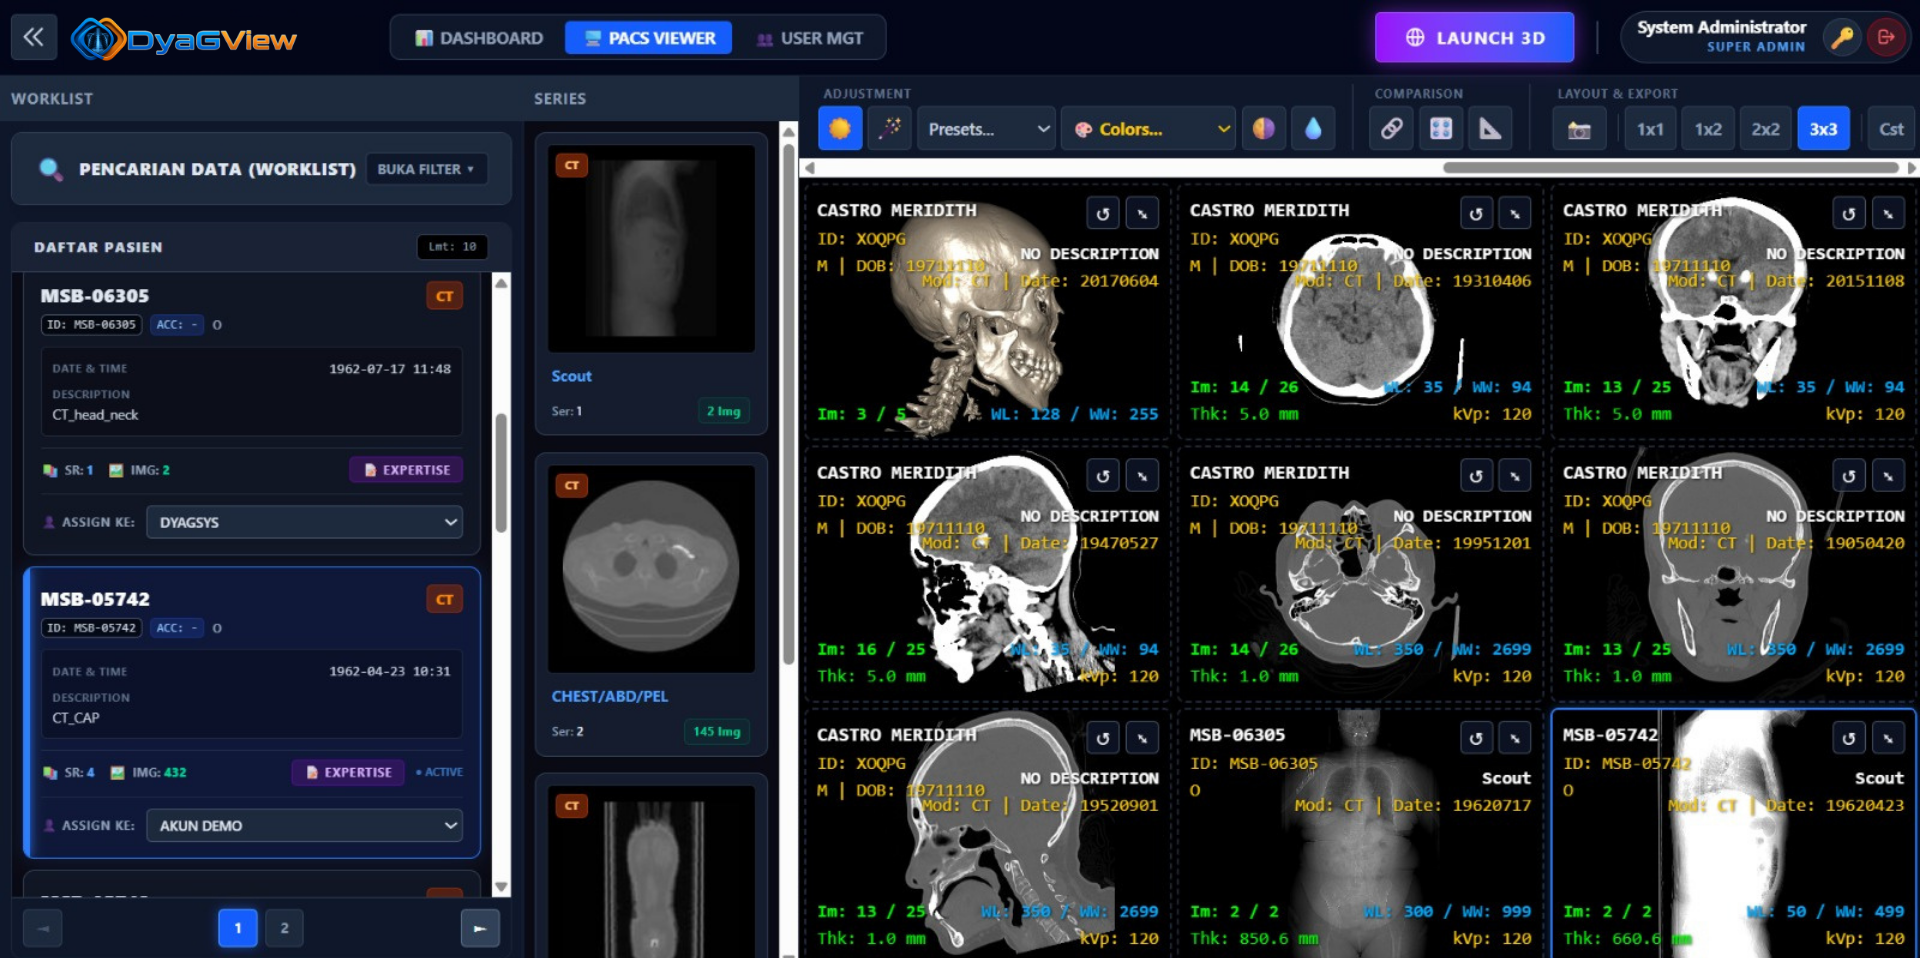Click the toolbar scrollbar right arrow
This screenshot has height=965, width=1920.
(x=1911, y=168)
